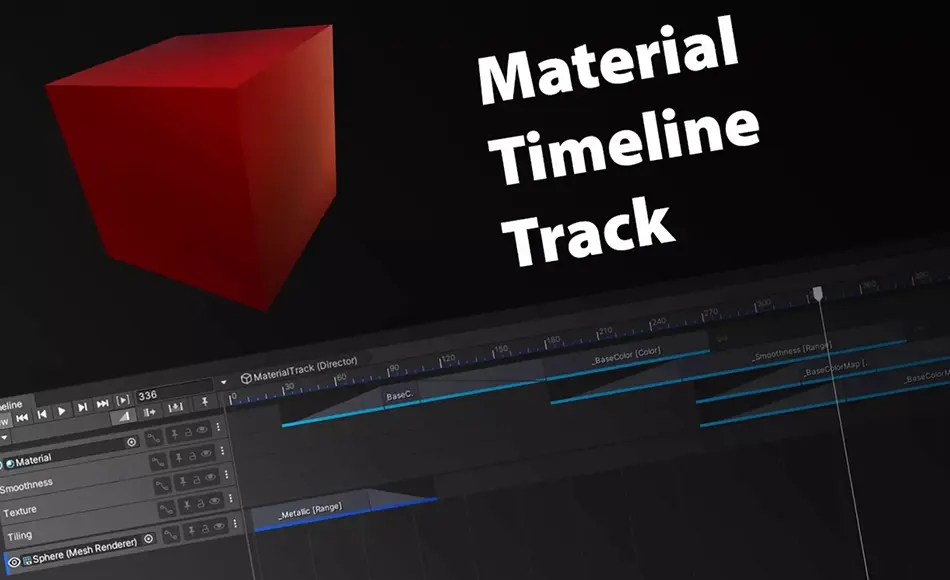The width and height of the screenshot is (950, 580).
Task: Select the _Smoothness (Range) clip
Action: (792, 352)
